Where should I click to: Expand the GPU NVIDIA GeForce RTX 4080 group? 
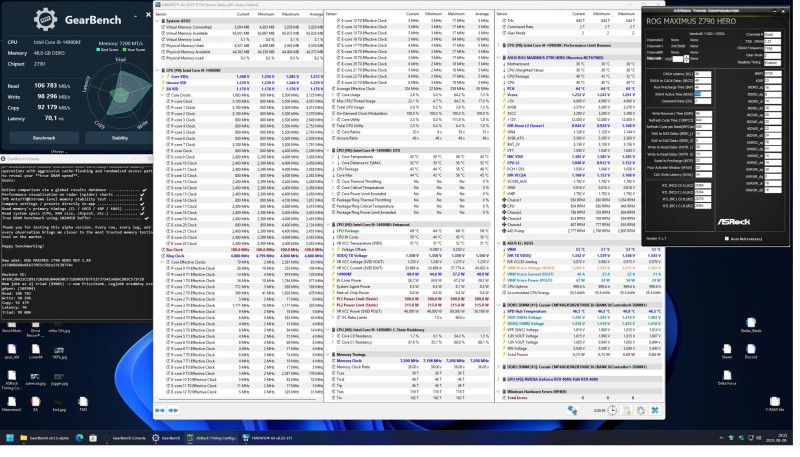coord(498,379)
